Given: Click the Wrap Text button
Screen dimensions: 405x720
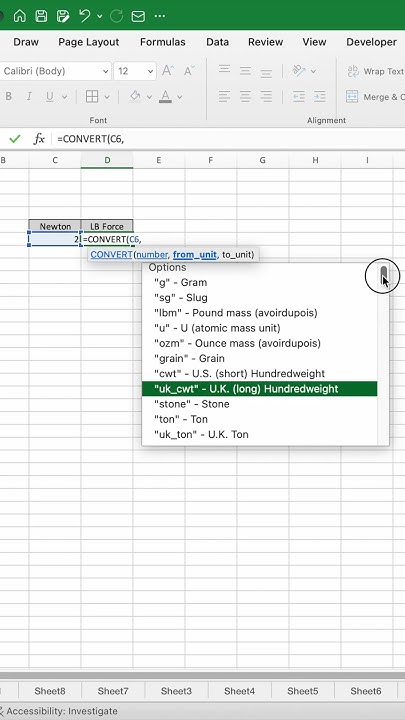Looking at the screenshot, I should pyautogui.click(x=376, y=71).
